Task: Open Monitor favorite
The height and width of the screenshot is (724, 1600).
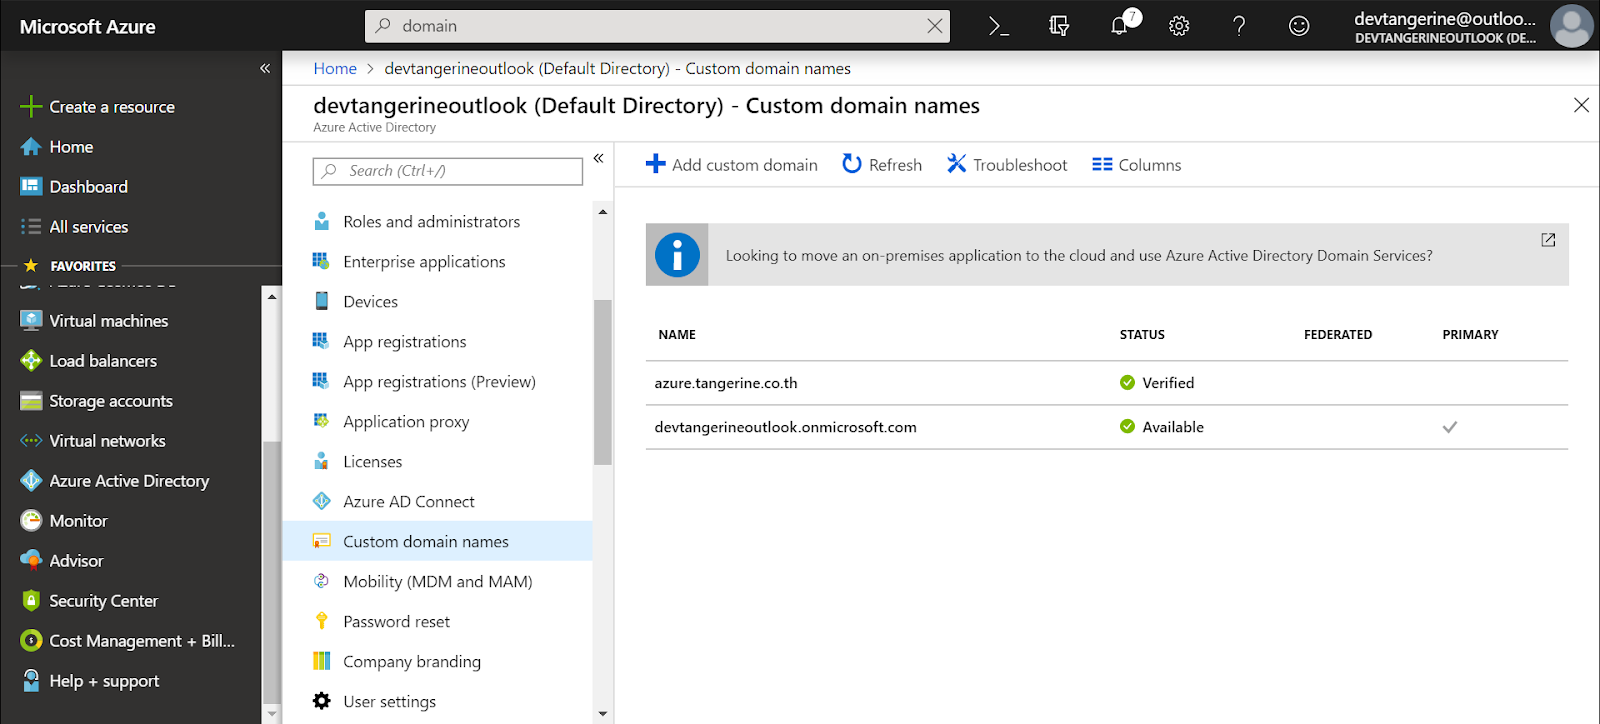Action: 63,521
